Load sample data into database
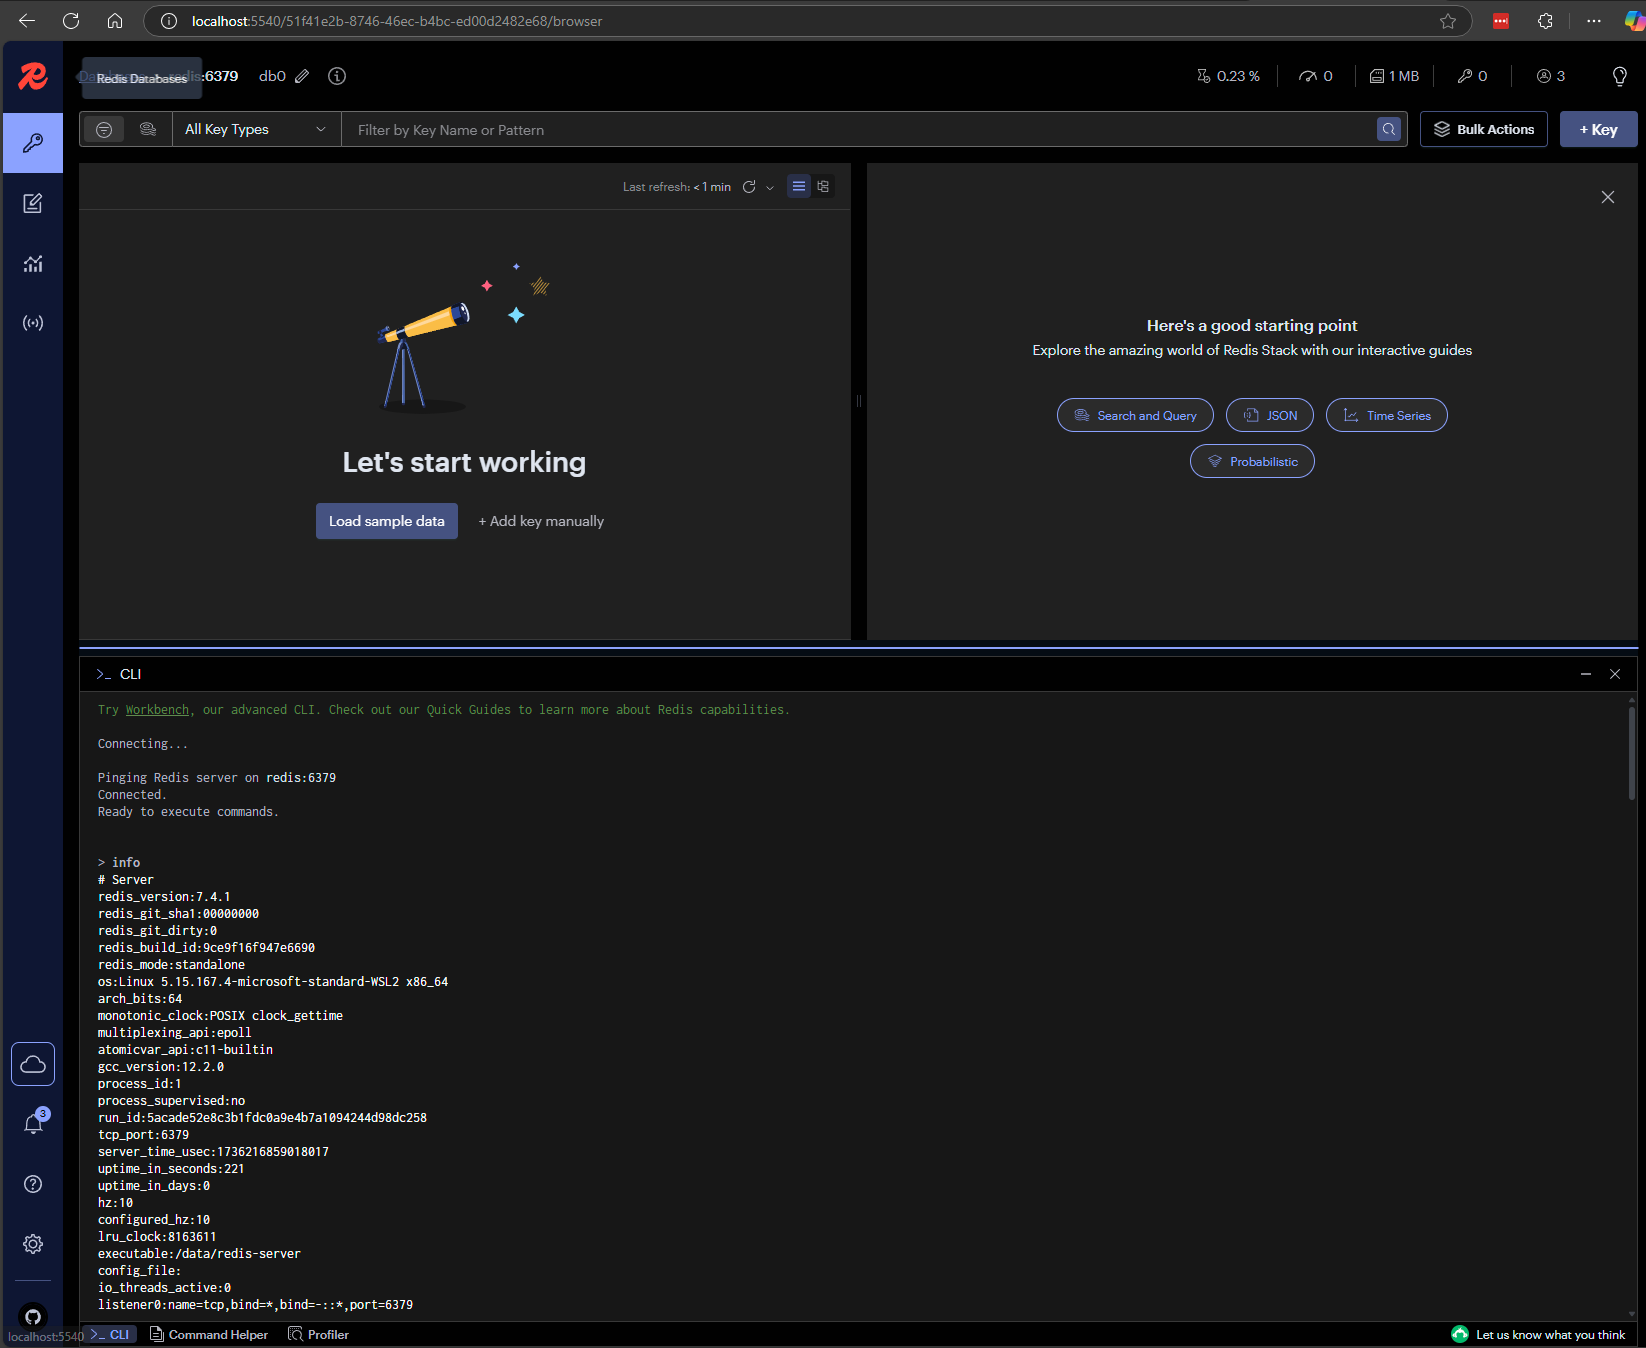Image resolution: width=1646 pixels, height=1348 pixels. (387, 521)
